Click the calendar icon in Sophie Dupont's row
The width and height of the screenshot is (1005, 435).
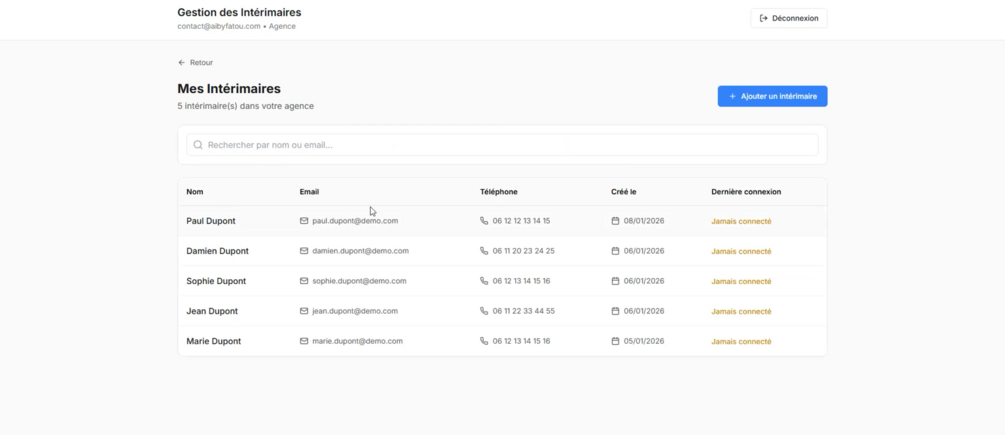click(x=615, y=281)
